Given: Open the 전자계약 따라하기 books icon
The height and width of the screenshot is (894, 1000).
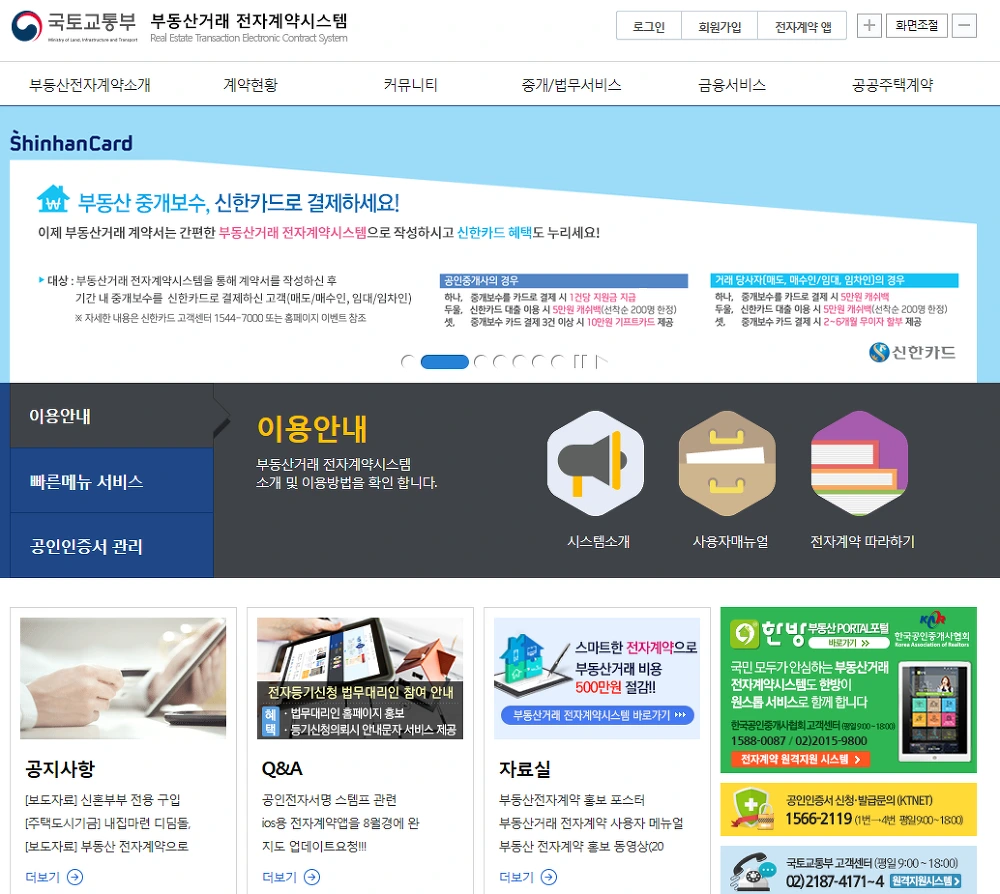Looking at the screenshot, I should coord(859,464).
